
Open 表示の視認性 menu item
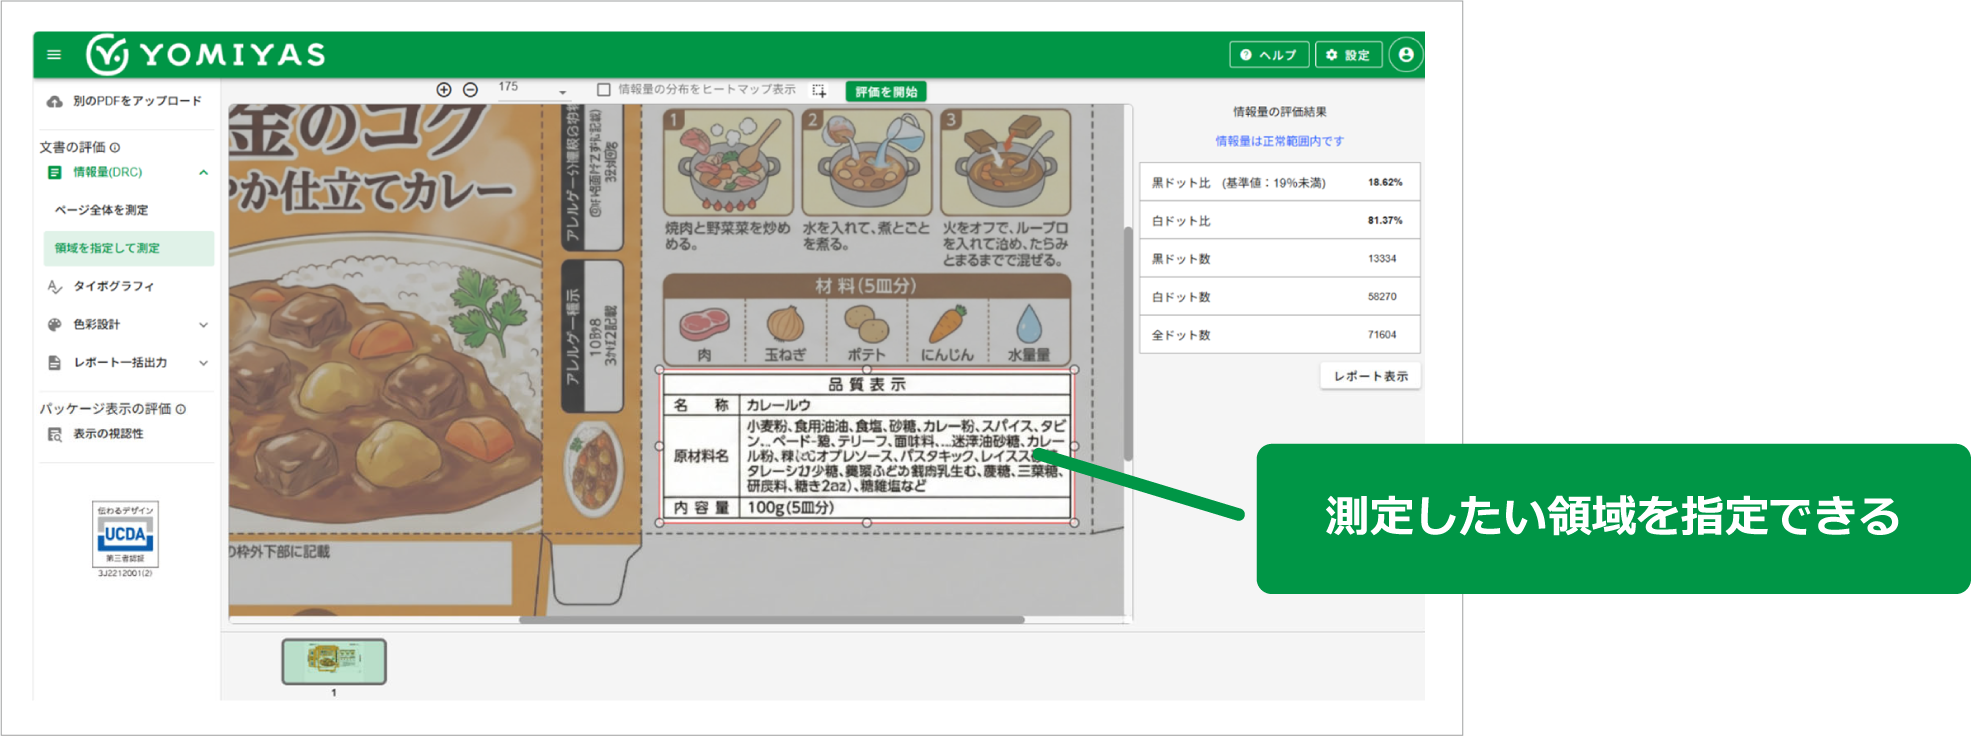pos(108,434)
